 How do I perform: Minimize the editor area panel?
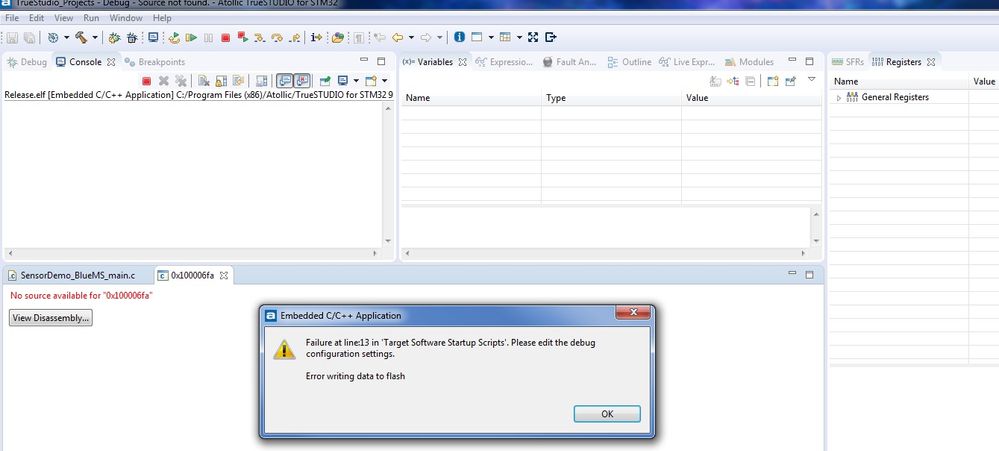click(792, 275)
